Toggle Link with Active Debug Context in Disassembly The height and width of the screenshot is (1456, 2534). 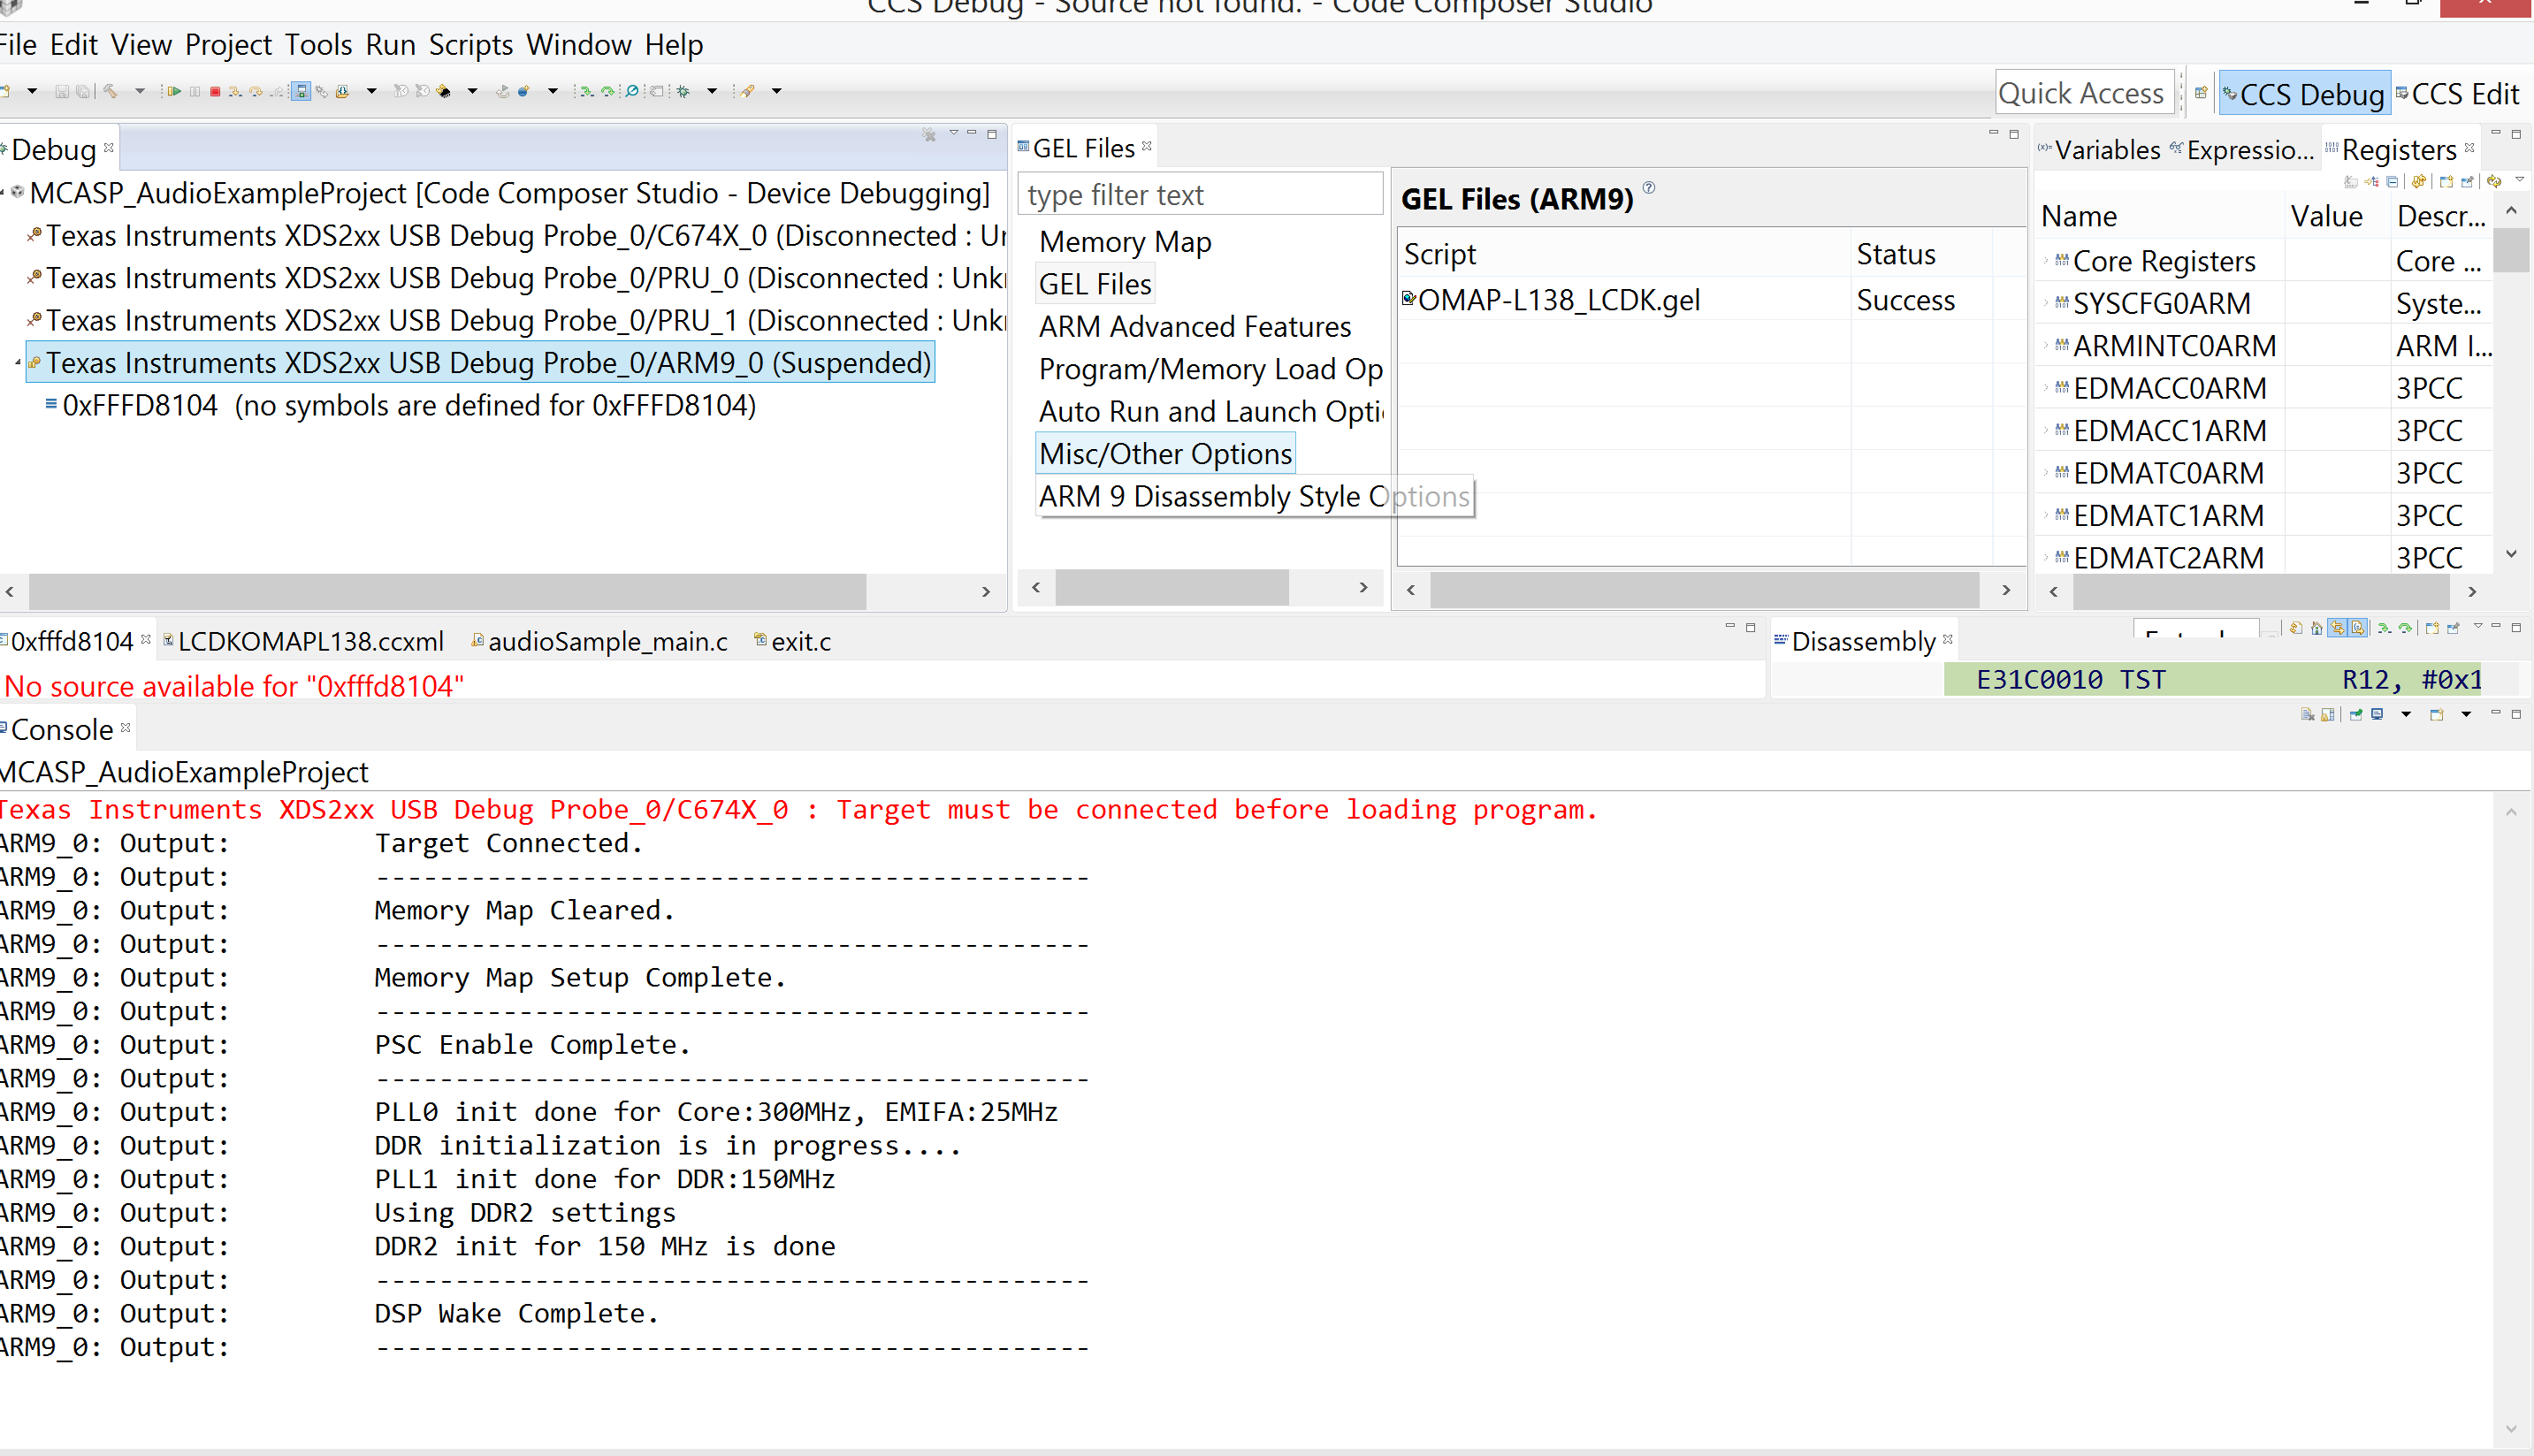coord(2338,628)
